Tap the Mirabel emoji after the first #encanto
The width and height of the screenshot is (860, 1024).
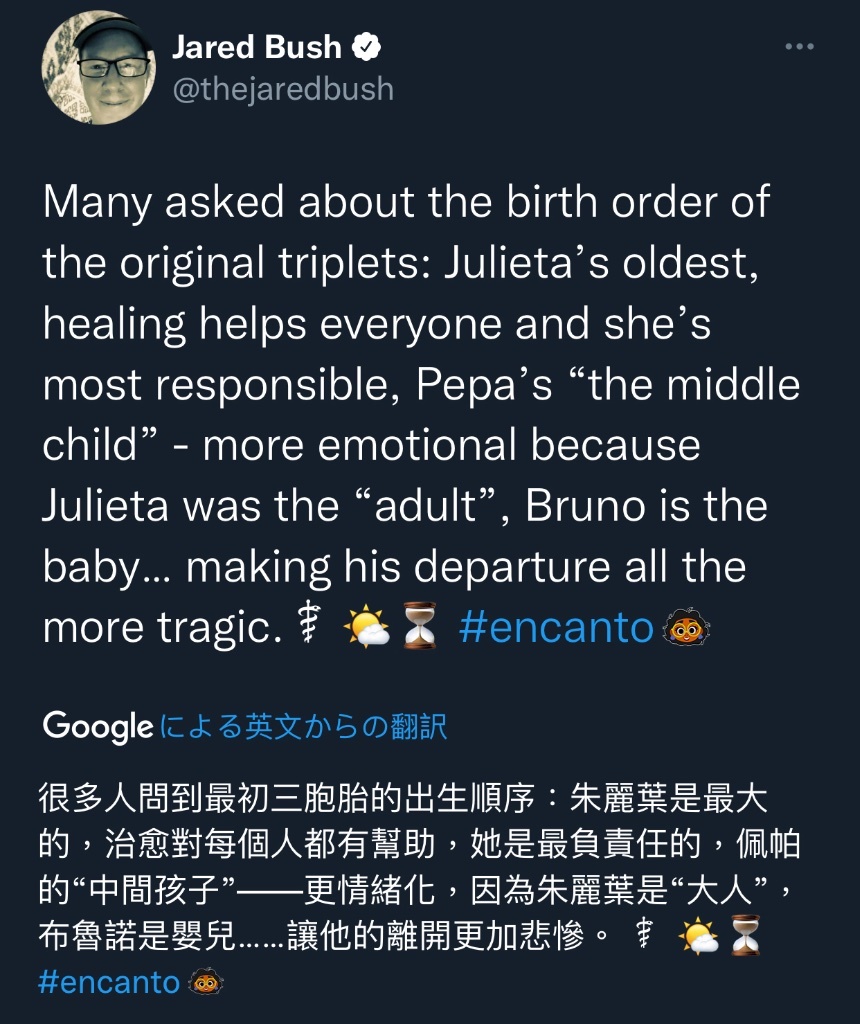point(686,628)
